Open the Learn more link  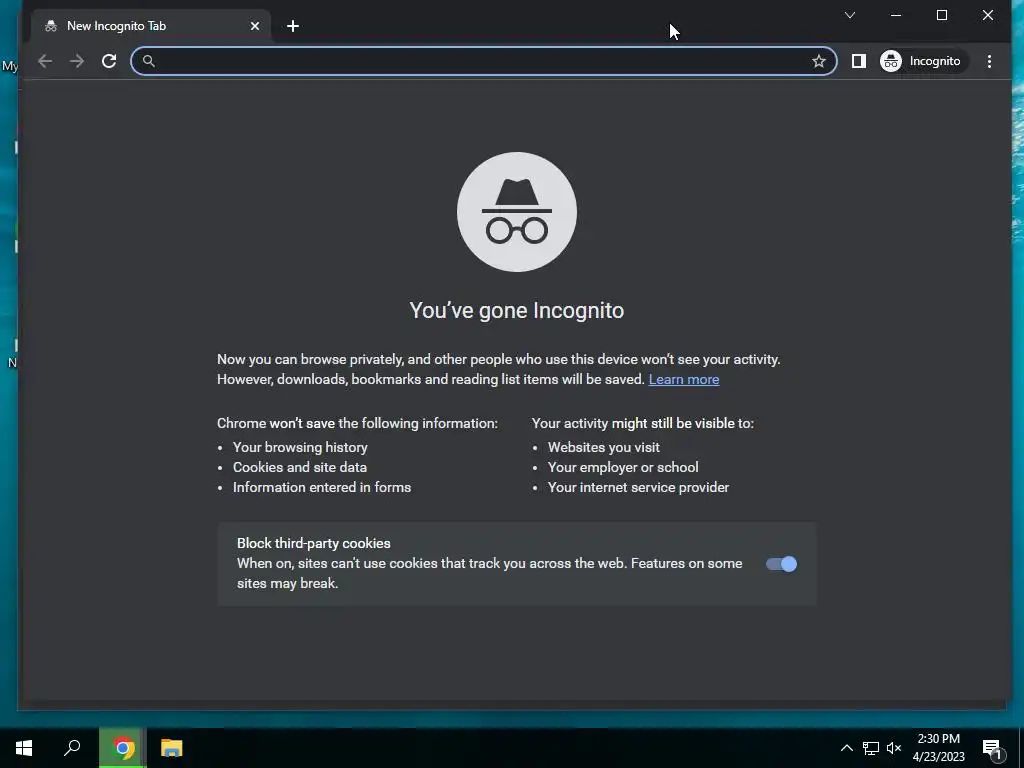click(x=684, y=379)
